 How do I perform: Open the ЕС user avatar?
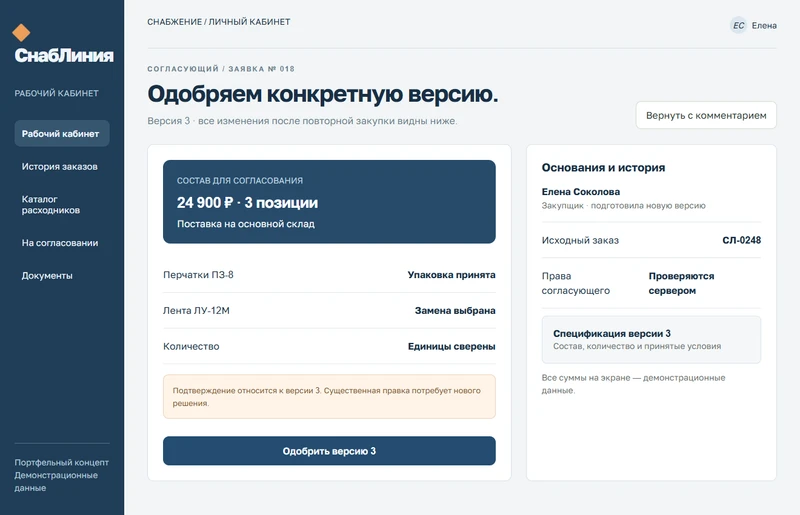738,26
